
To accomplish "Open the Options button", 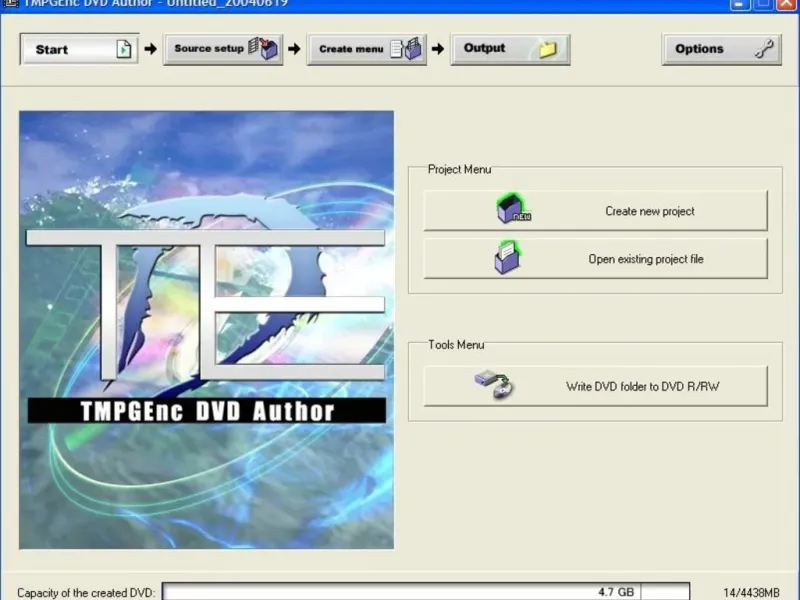I will [x=721, y=49].
